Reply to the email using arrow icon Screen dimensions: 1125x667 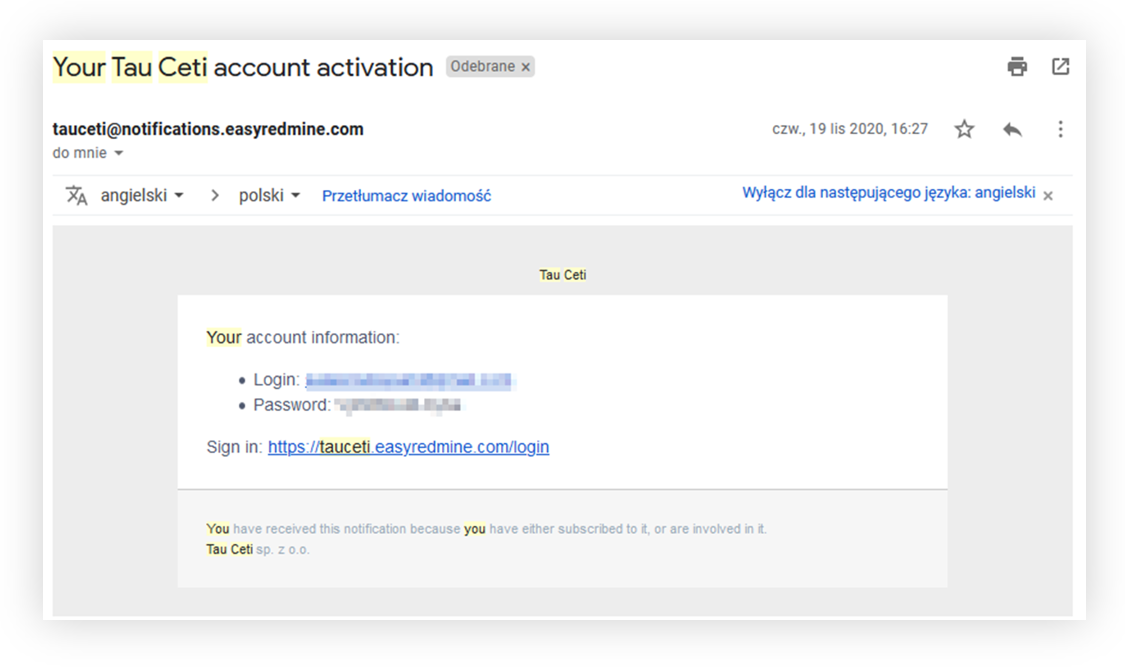1012,129
